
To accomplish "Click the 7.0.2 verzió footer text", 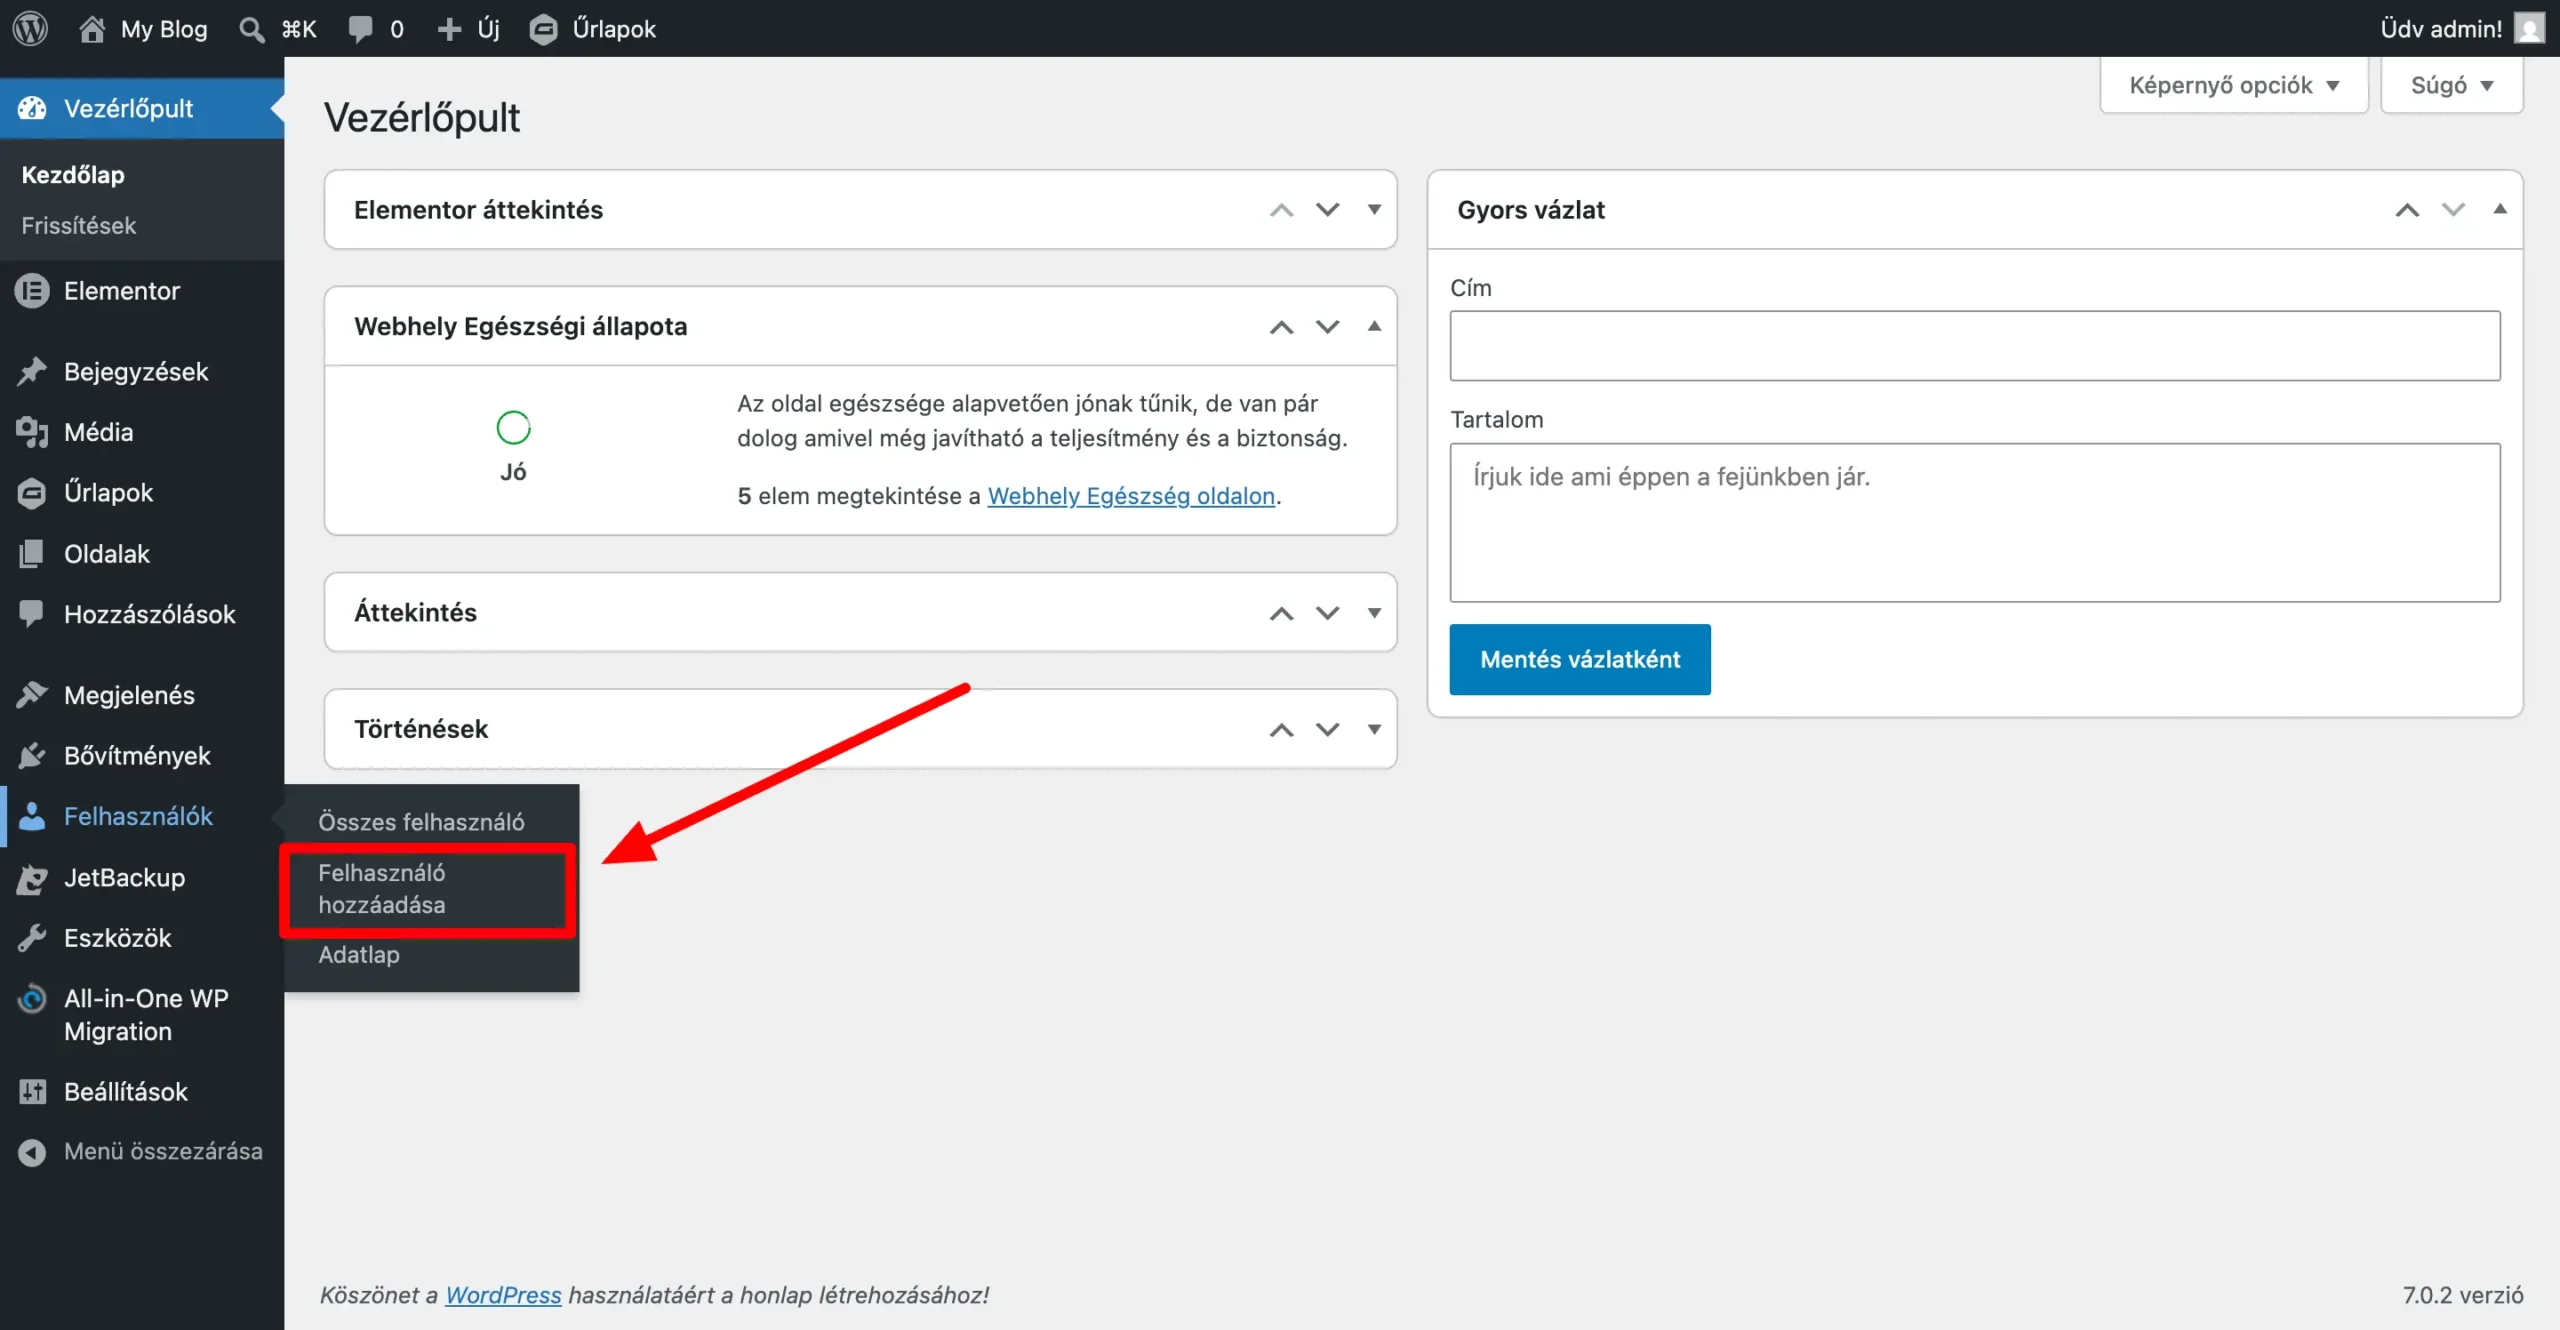I will coord(2463,1296).
